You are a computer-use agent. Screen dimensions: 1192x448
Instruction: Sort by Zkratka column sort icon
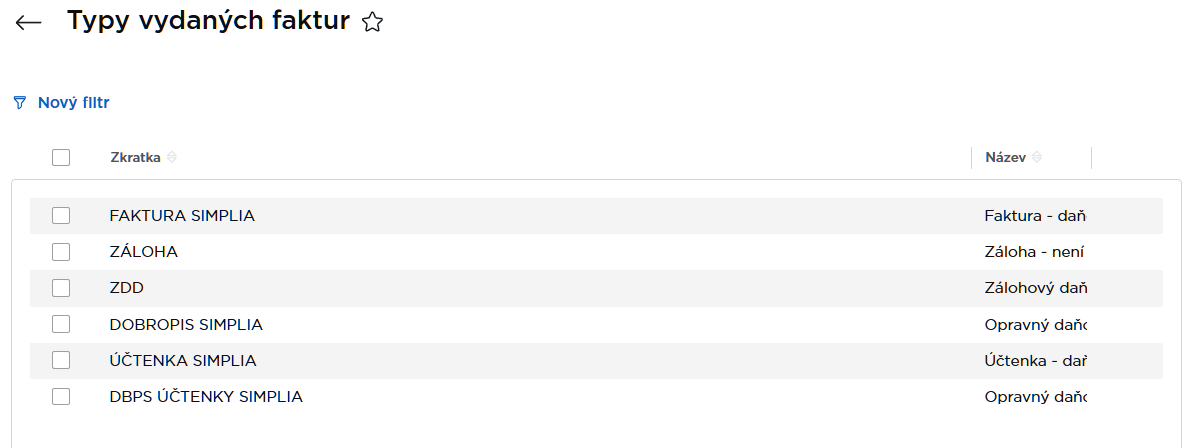coord(171,158)
